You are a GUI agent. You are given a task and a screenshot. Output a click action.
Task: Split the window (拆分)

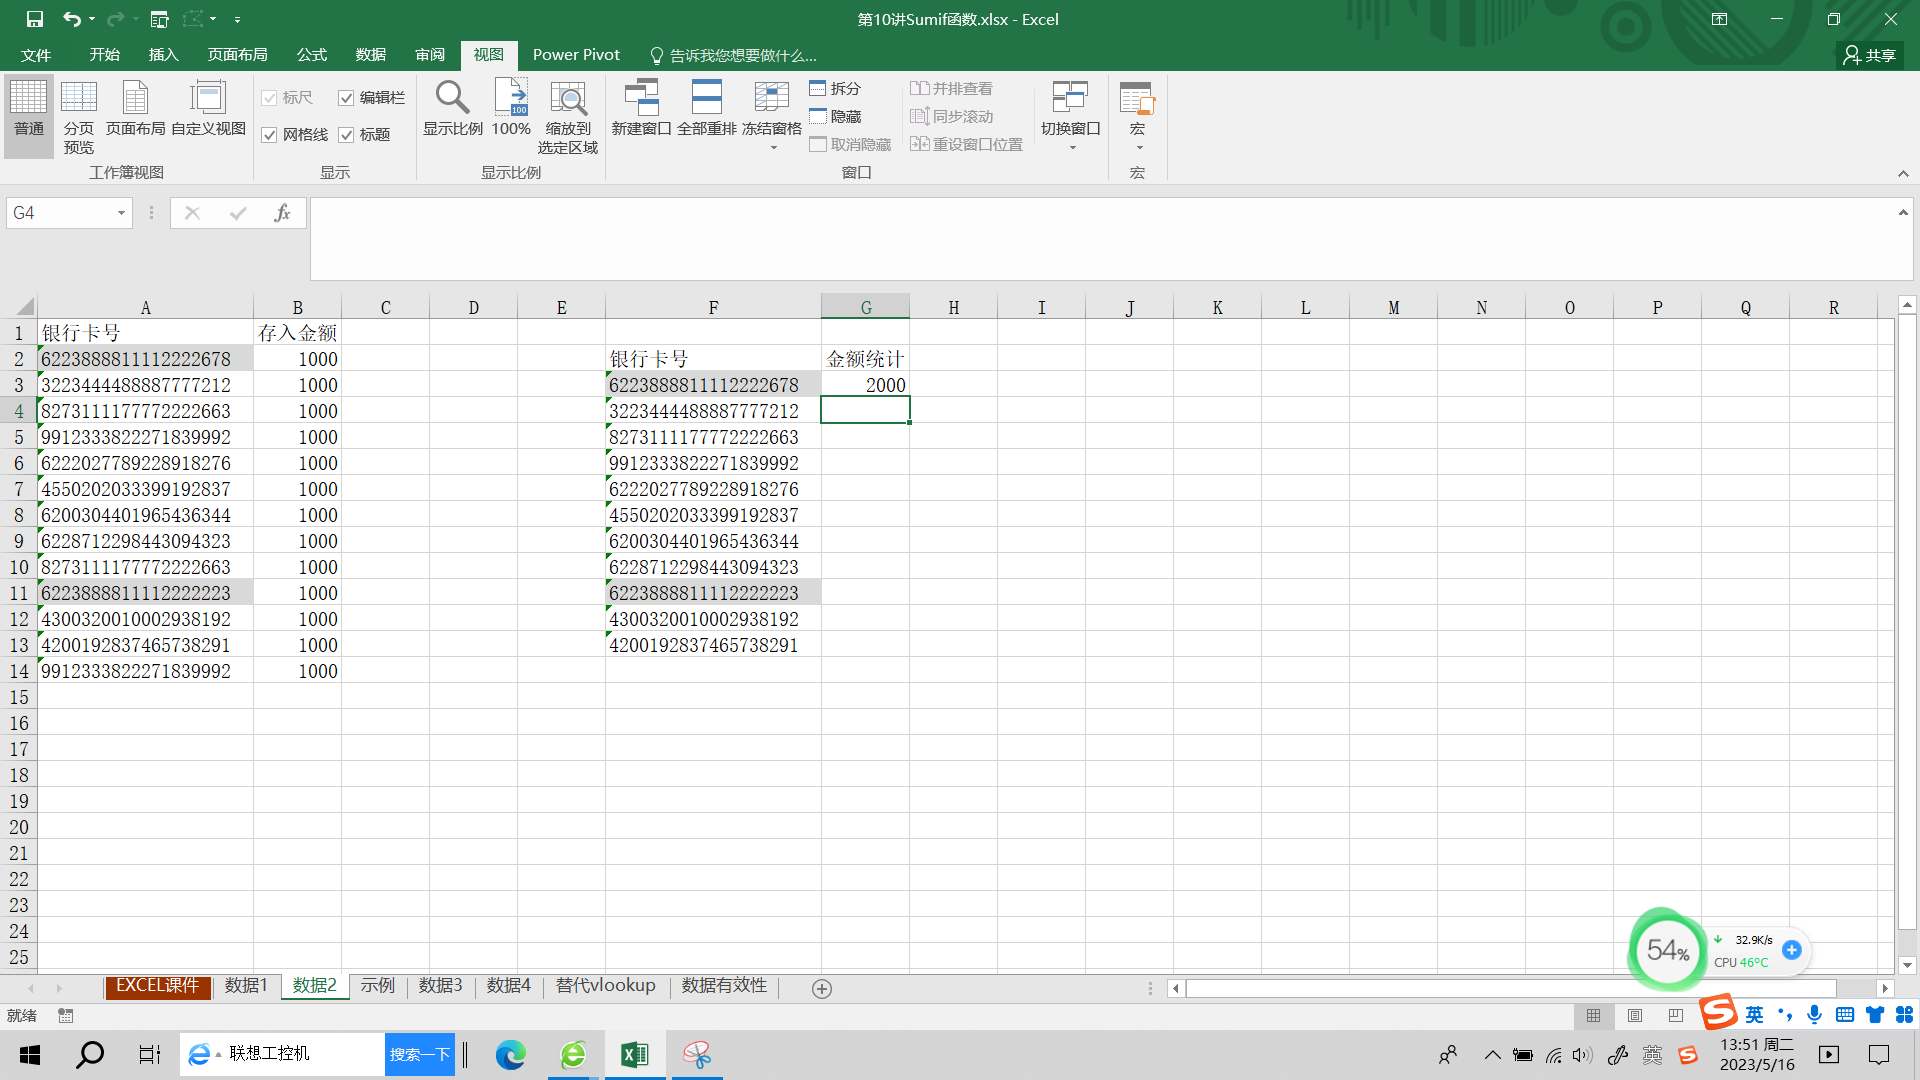click(x=835, y=88)
